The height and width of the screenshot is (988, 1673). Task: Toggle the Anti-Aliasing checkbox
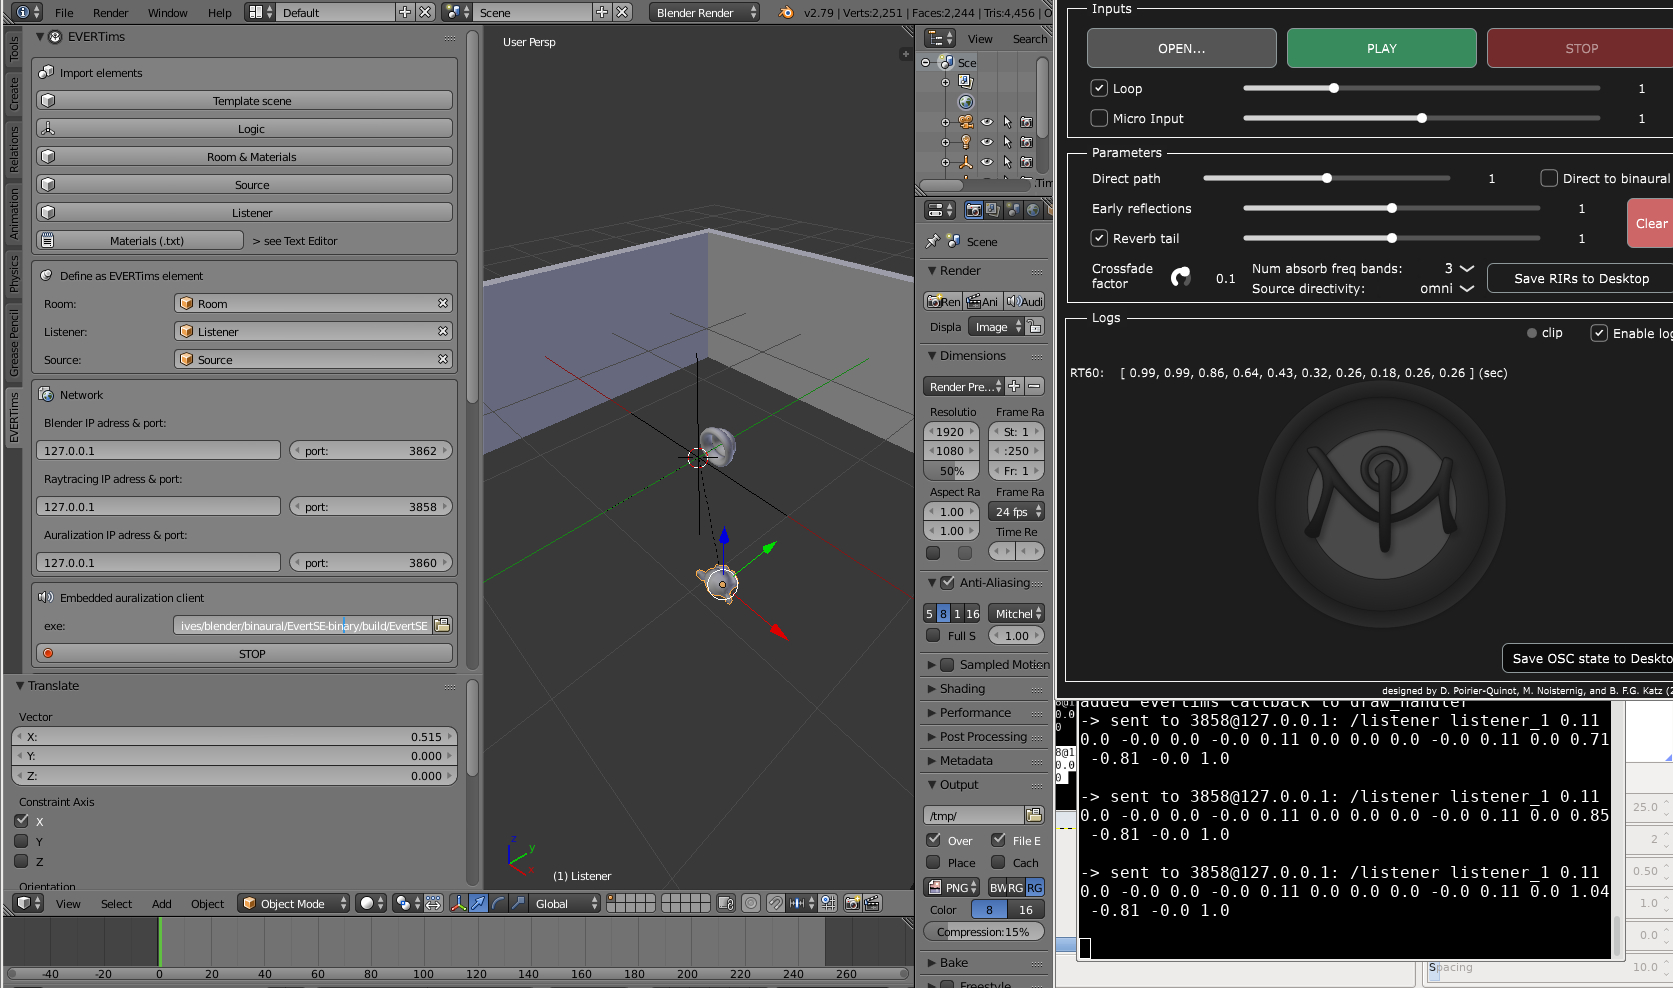948,582
